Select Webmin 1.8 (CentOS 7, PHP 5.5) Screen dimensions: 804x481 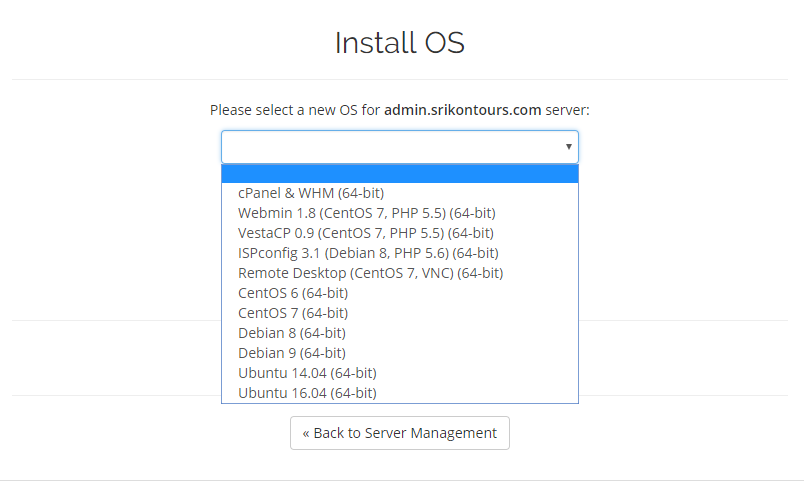coord(366,213)
